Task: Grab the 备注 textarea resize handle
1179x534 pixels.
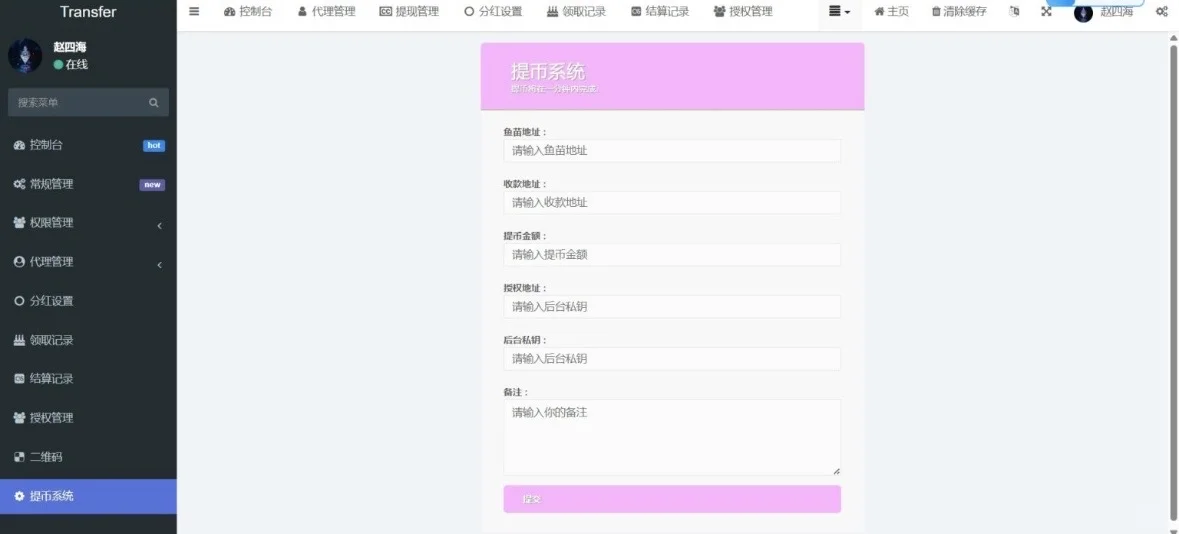Action: [x=836, y=471]
